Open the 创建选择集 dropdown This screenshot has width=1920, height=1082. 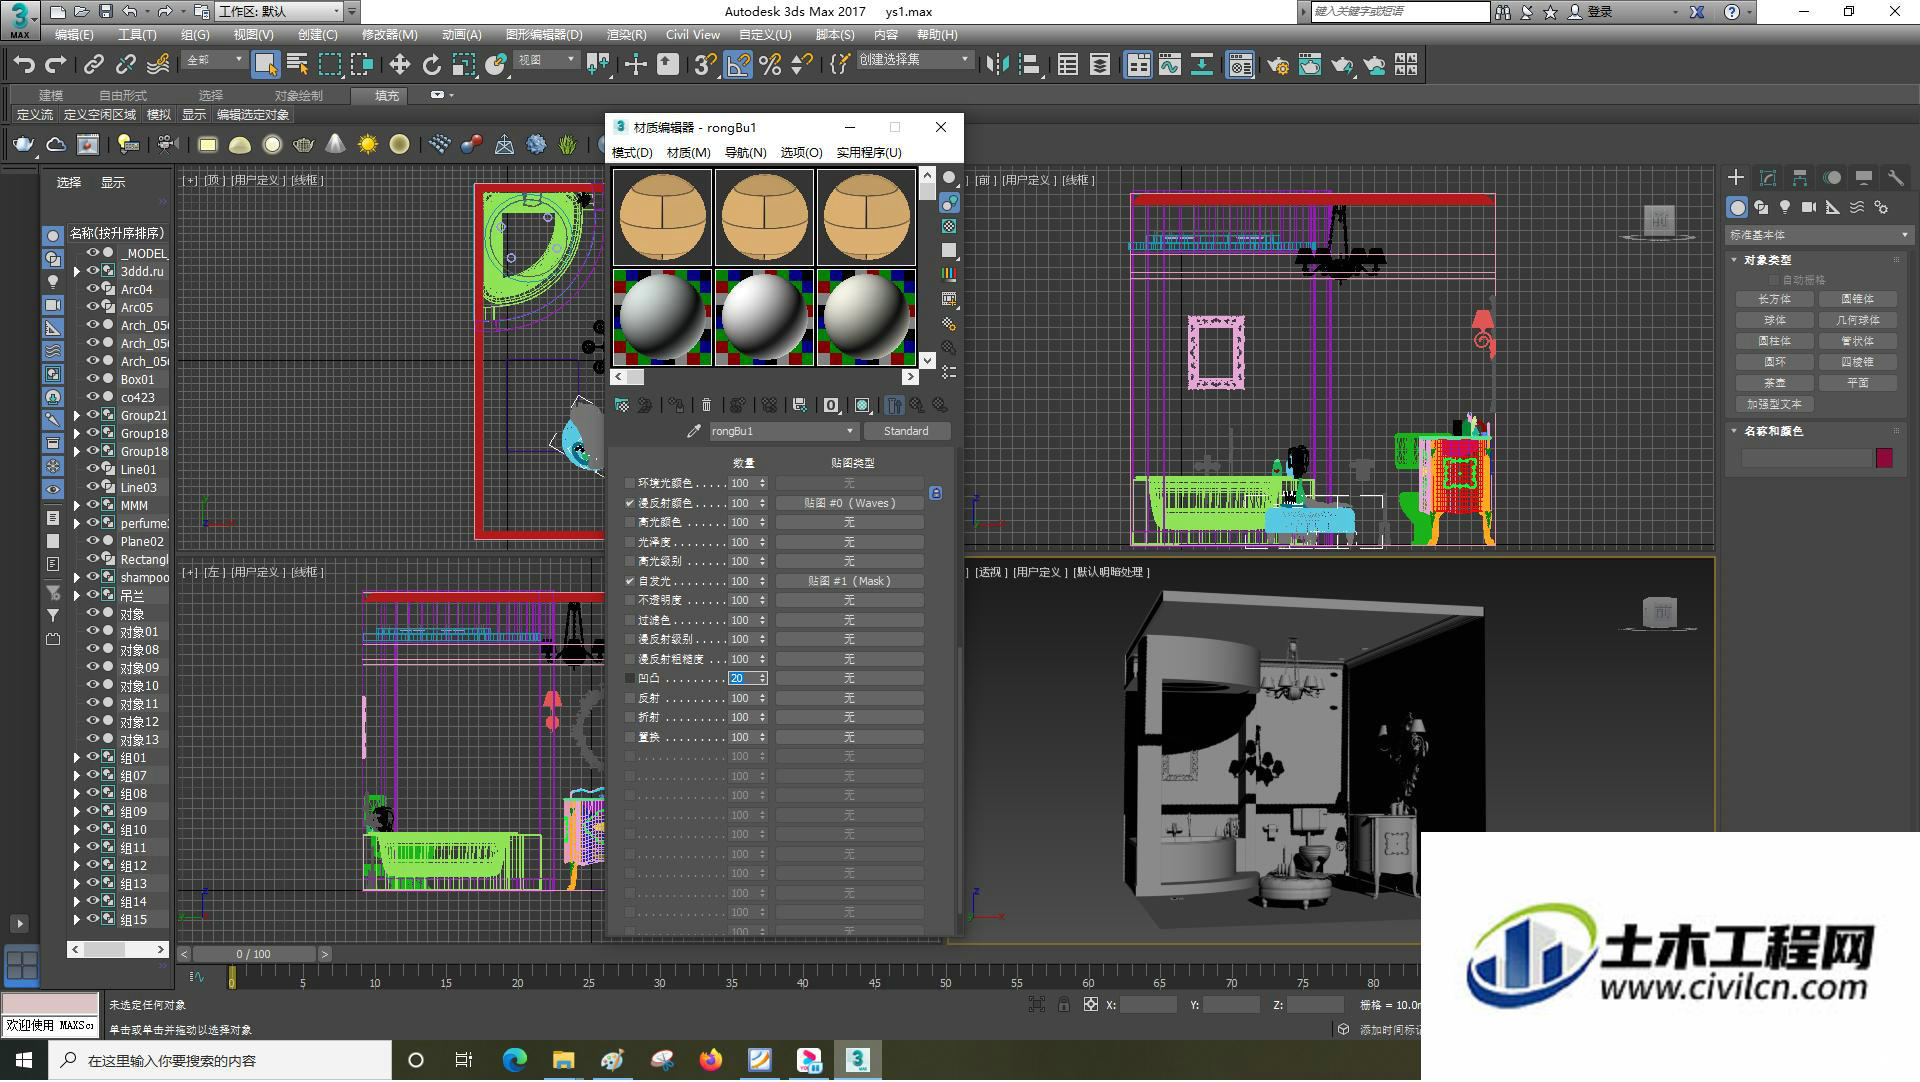point(914,60)
